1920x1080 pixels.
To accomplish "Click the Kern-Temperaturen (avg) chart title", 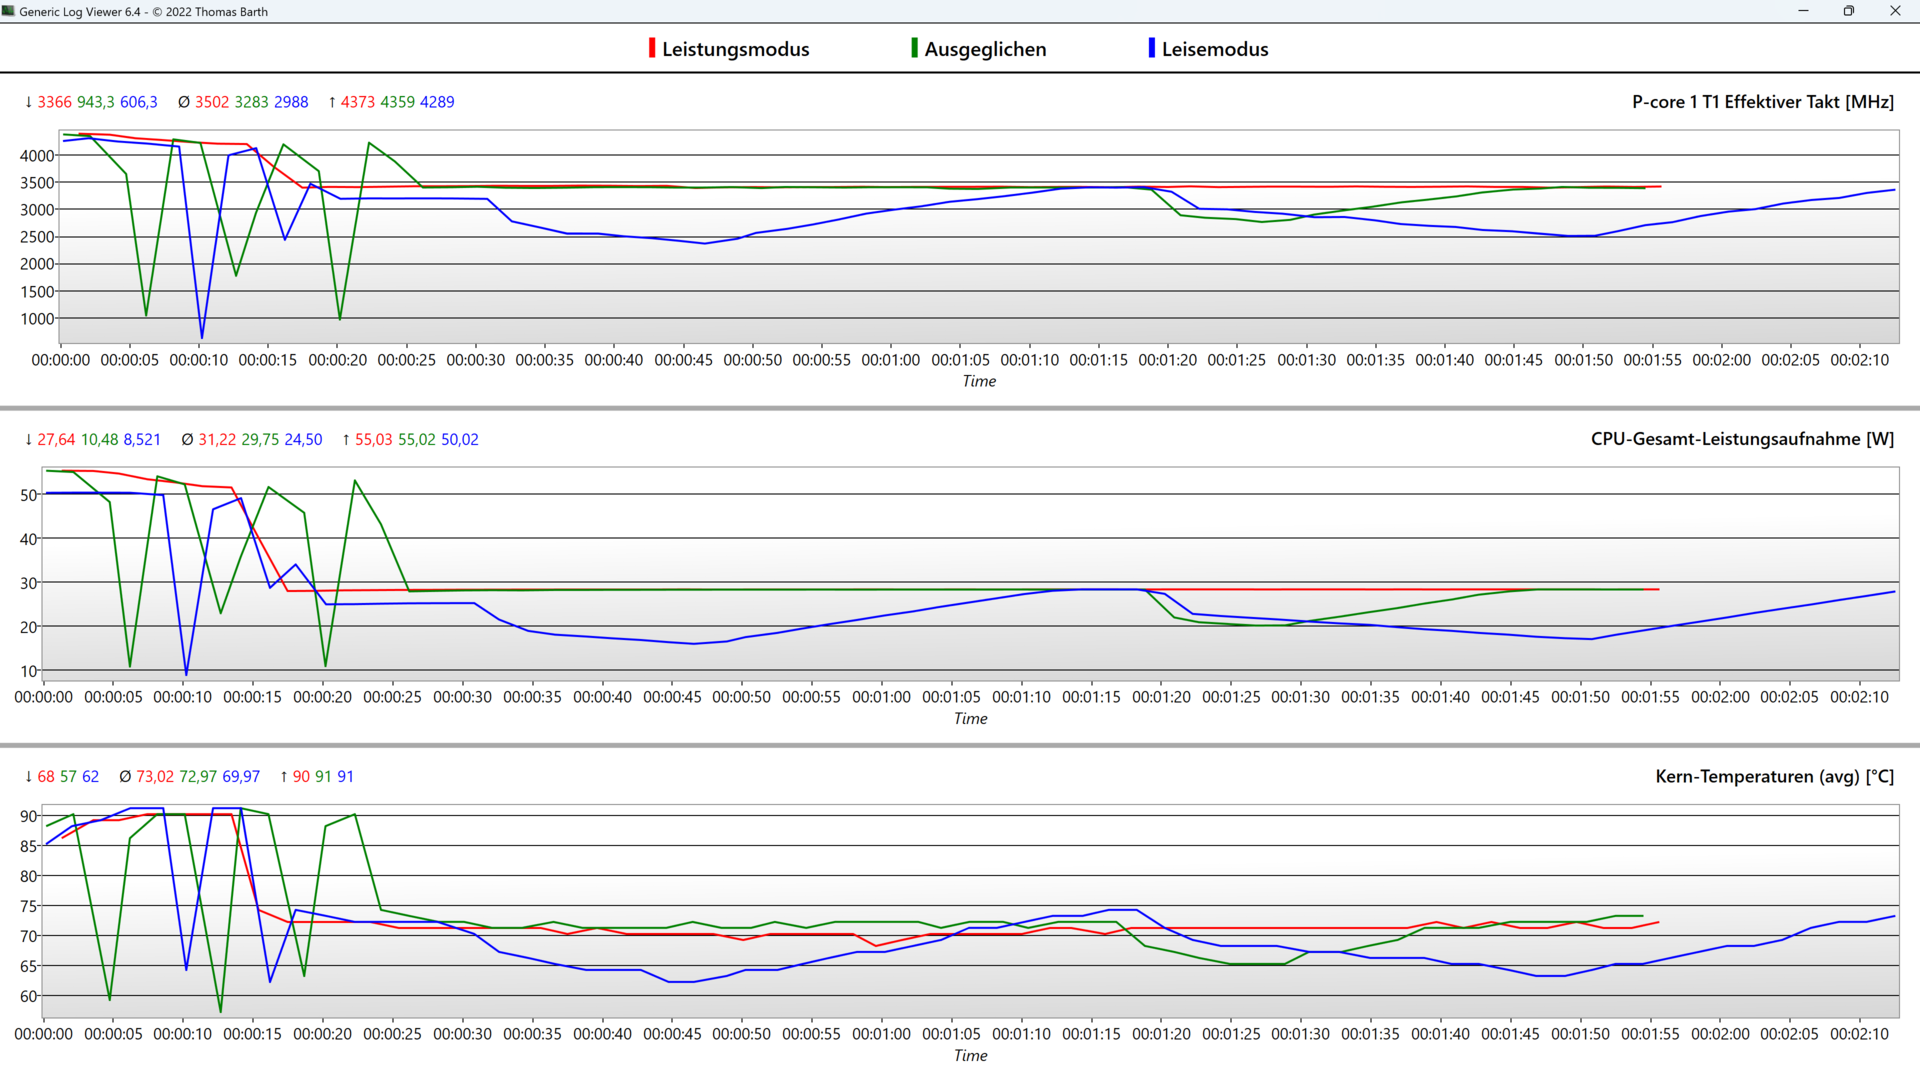I will [x=1774, y=776].
